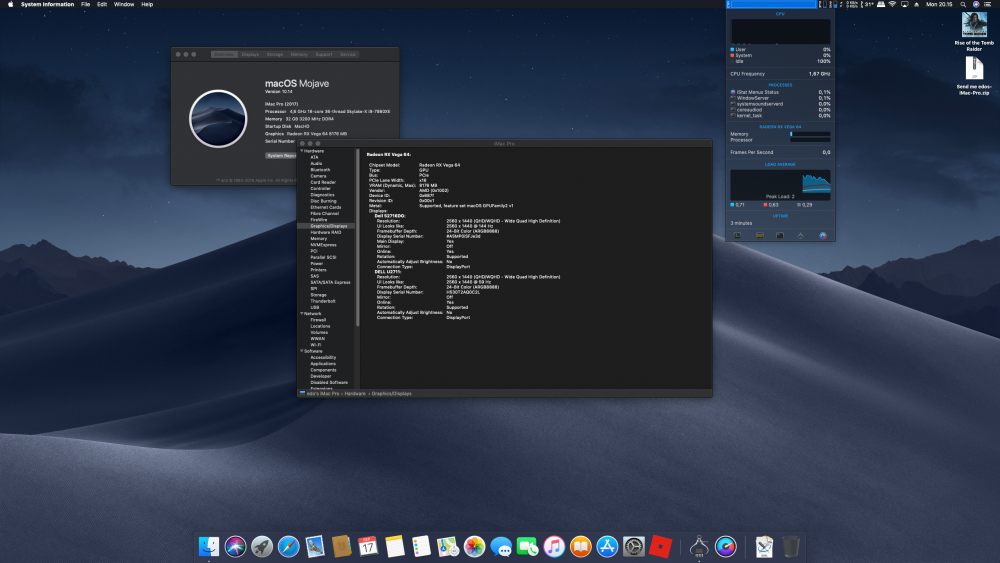Open Contacts book icon in Dock
Viewport: 1000px width, 563px height.
(x=342, y=546)
